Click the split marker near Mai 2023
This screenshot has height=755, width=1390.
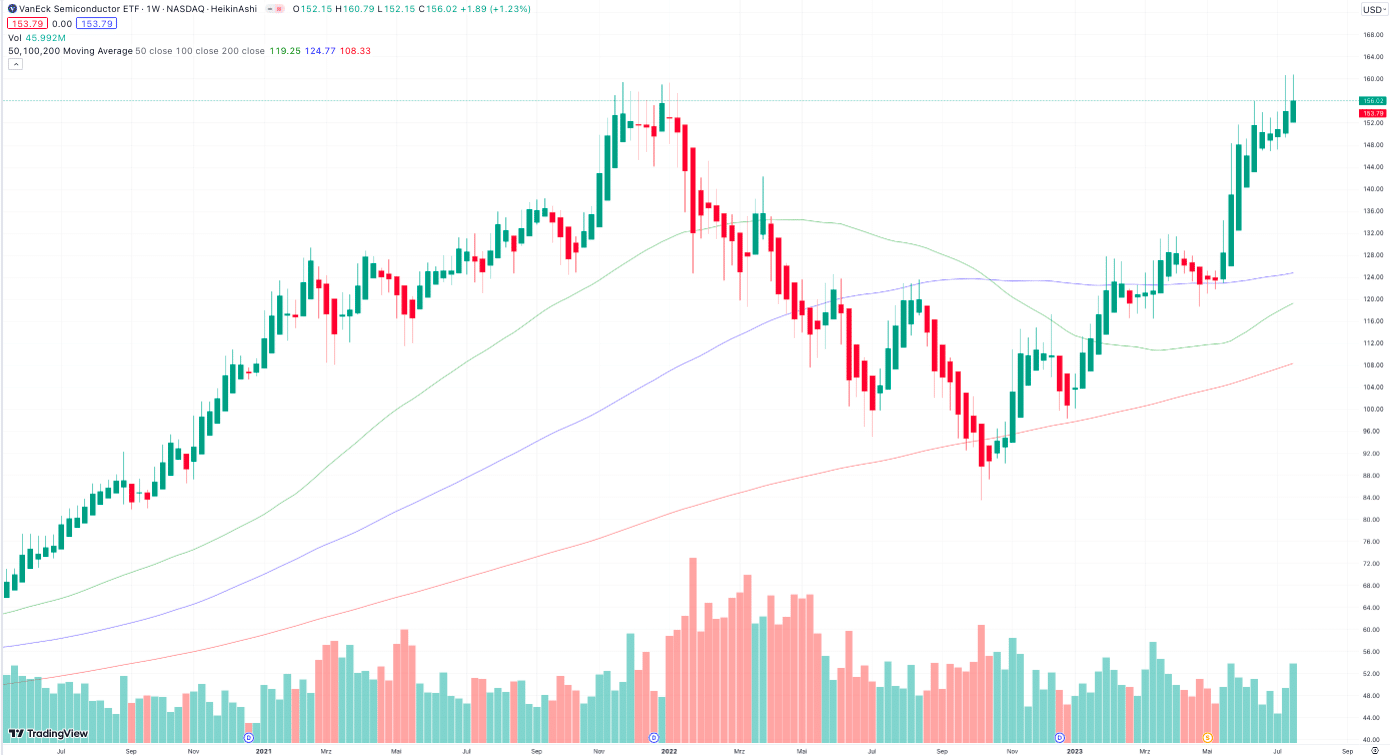(1207, 737)
